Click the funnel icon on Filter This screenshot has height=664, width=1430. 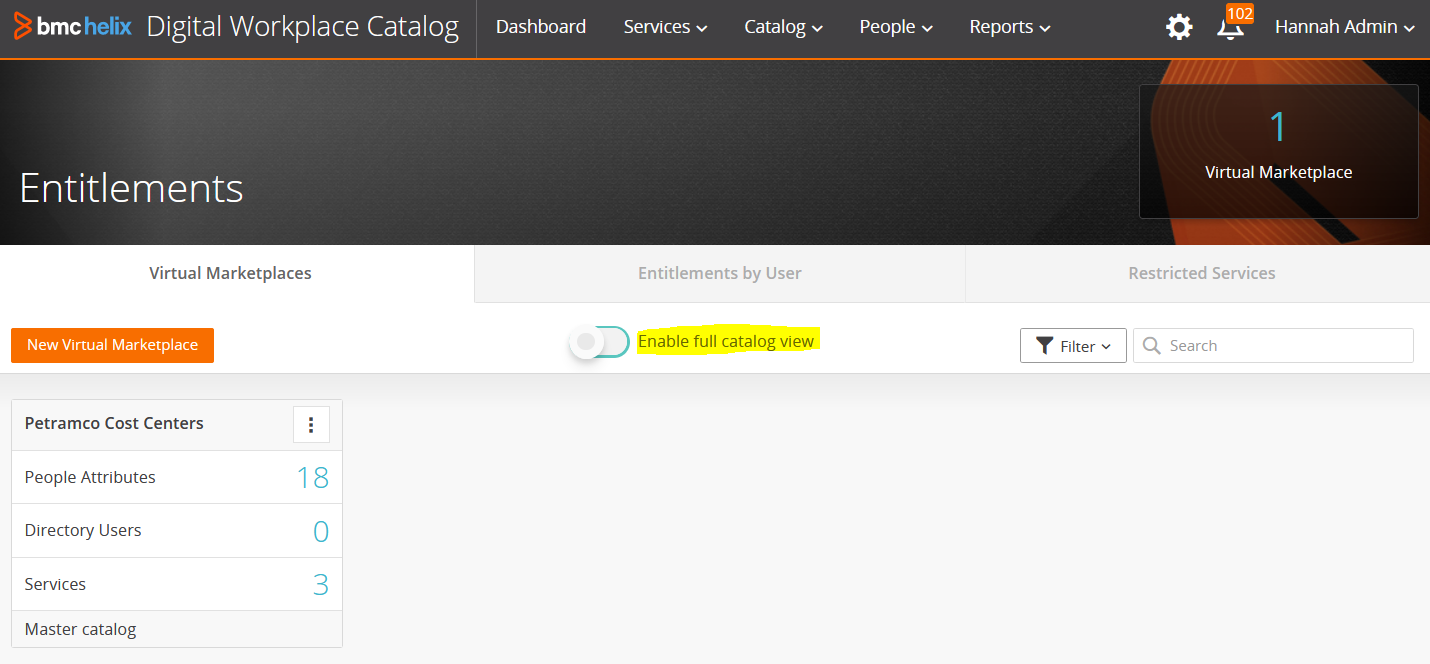coord(1045,346)
